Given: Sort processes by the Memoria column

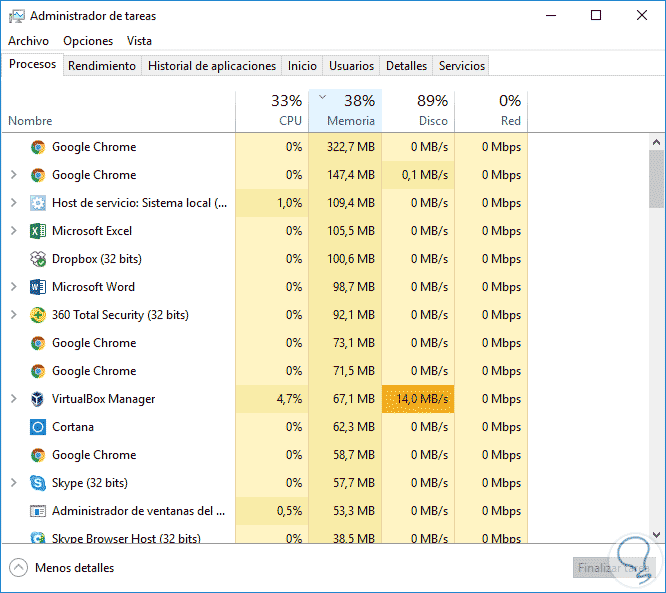Looking at the screenshot, I should coord(345,111).
